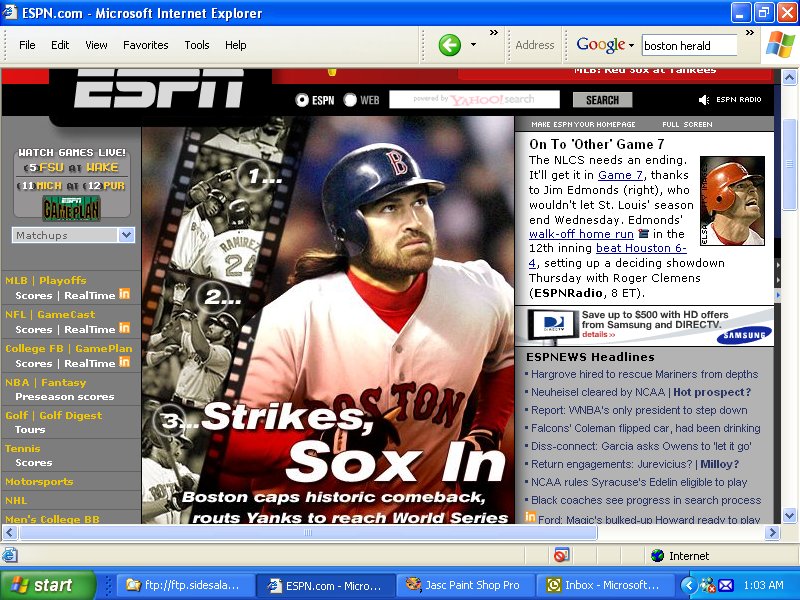This screenshot has height=600, width=800.
Task: Click the Google toolbar search field
Action: pyautogui.click(x=688, y=45)
